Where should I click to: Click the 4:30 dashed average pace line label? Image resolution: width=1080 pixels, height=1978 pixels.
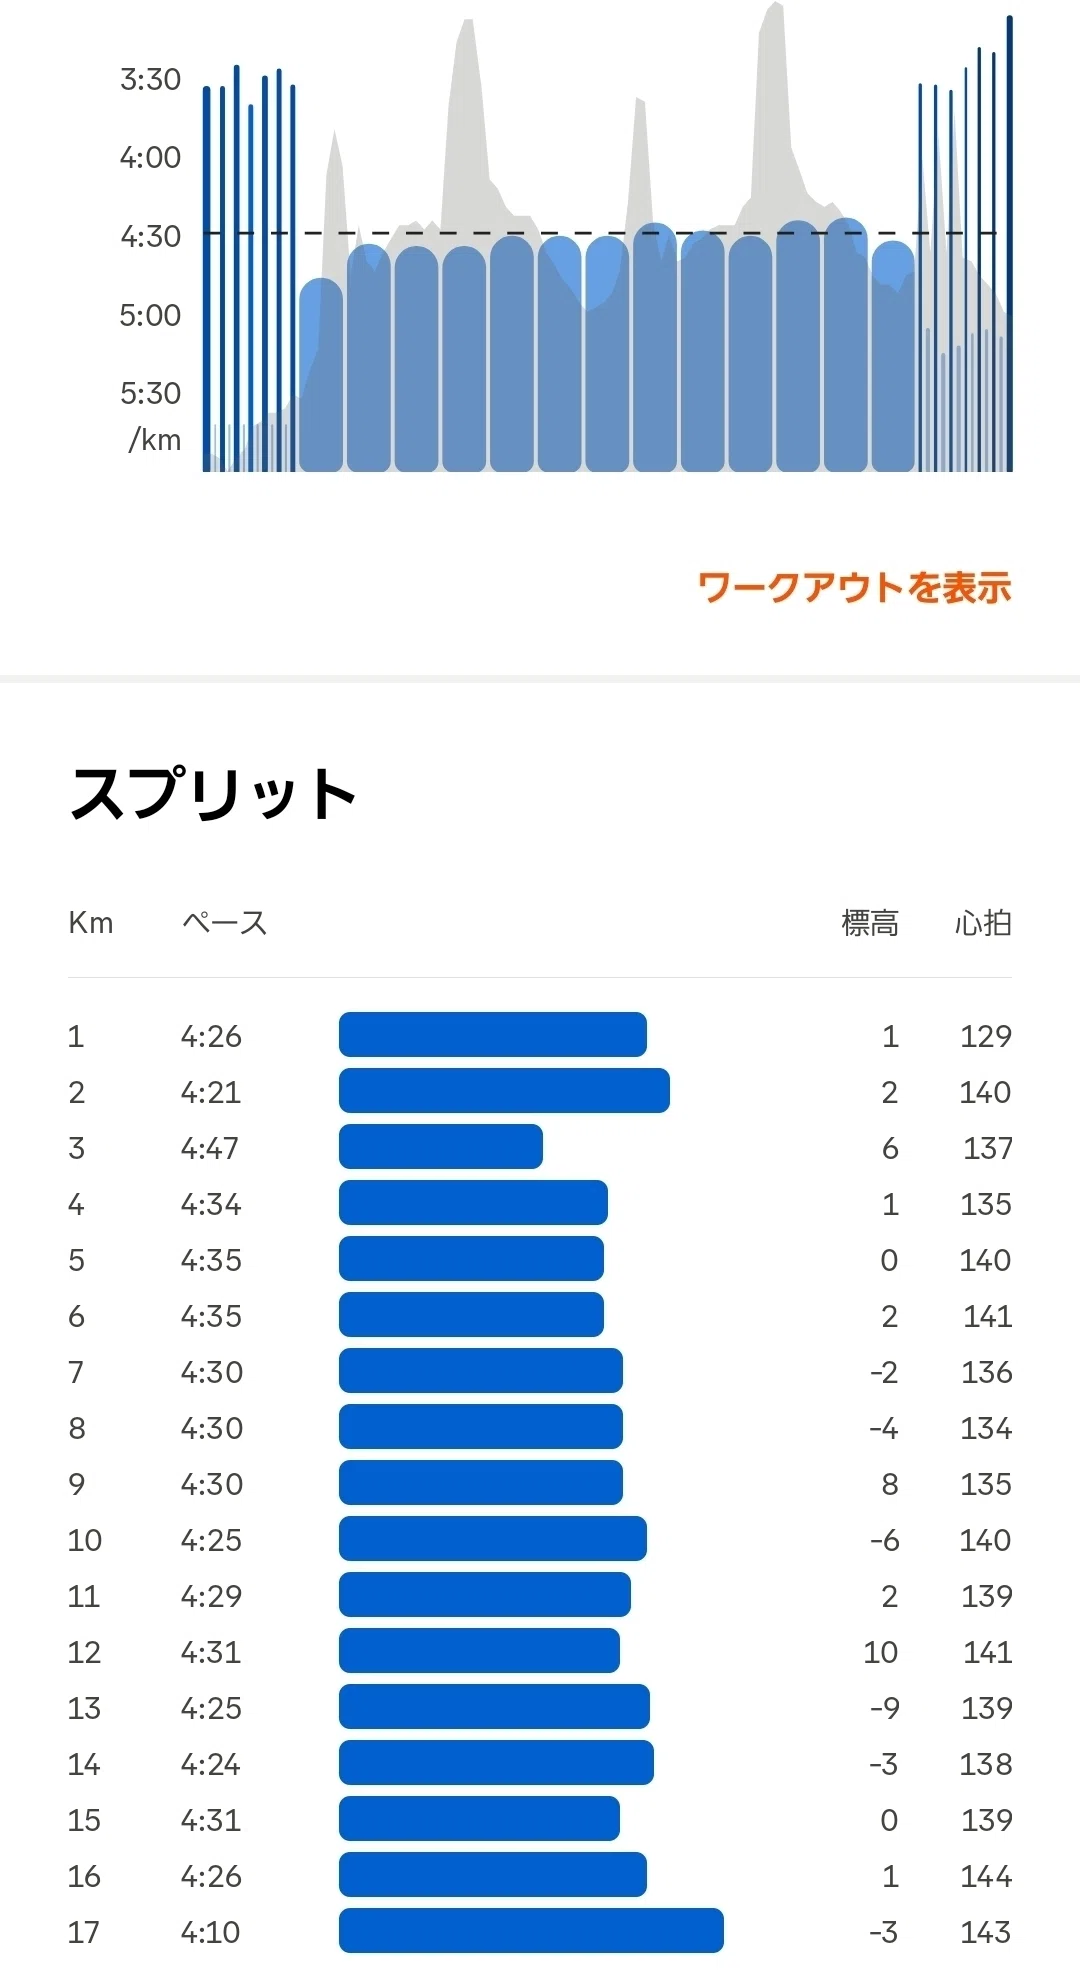click(x=150, y=236)
